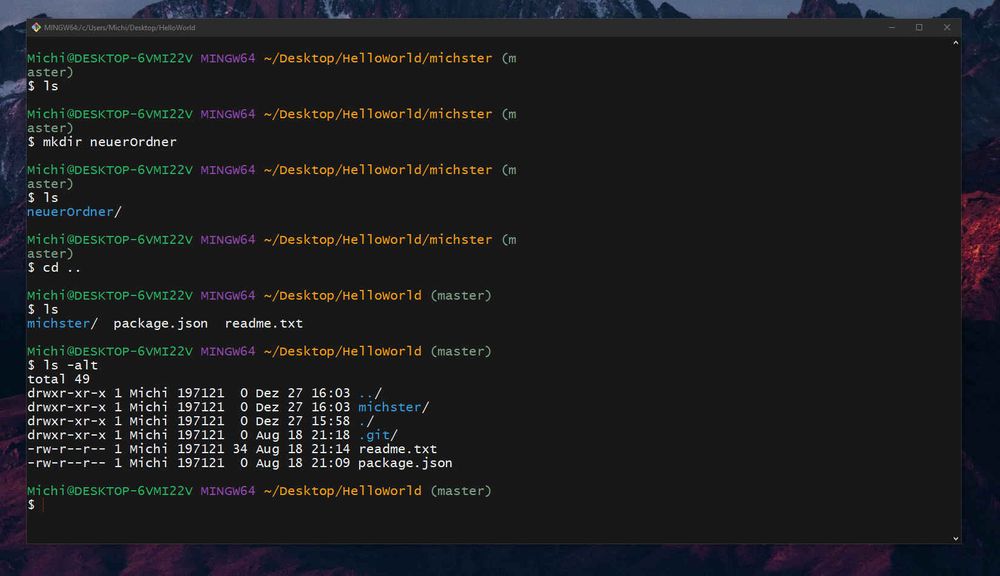Click the scrollbar up arrow

[x=955, y=43]
